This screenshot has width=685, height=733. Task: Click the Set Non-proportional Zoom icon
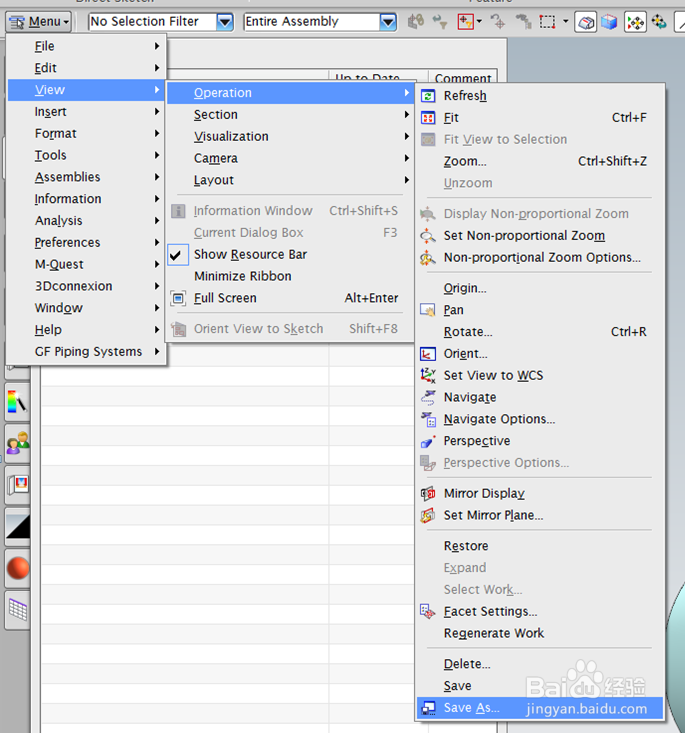(x=427, y=236)
